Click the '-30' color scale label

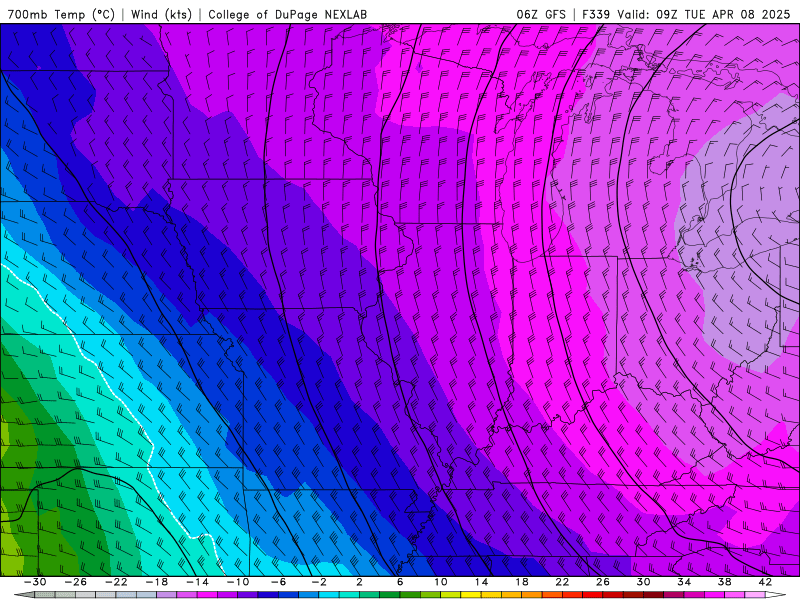[35, 582]
